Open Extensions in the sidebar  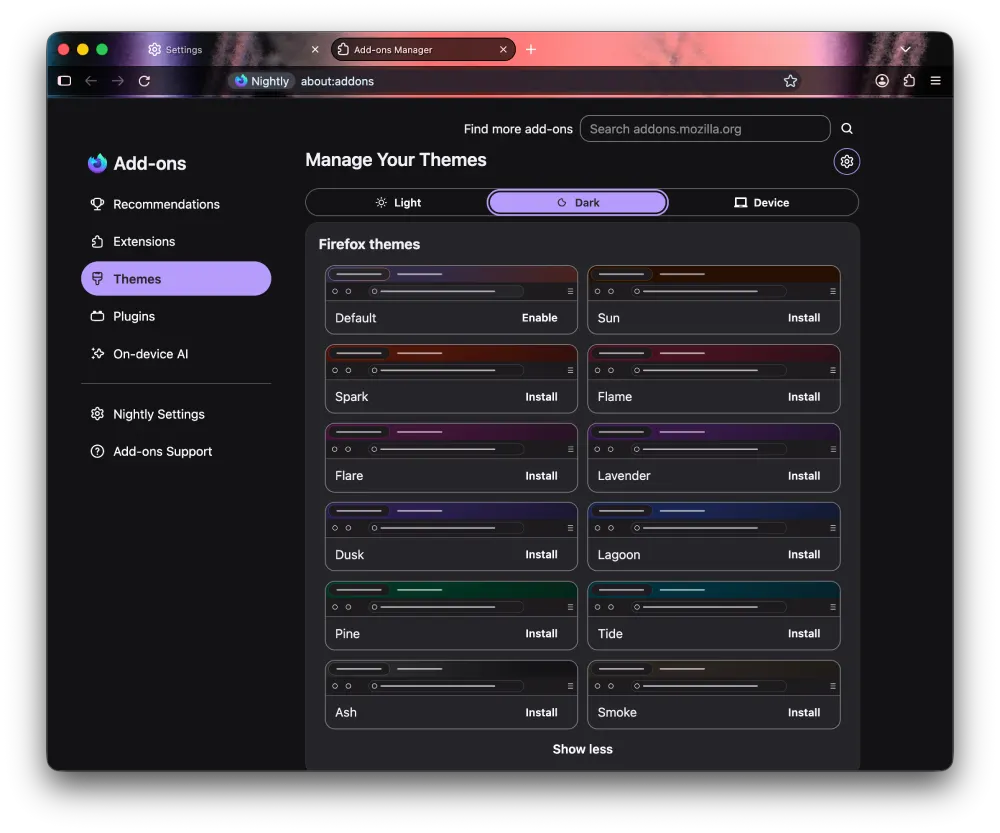click(x=176, y=242)
